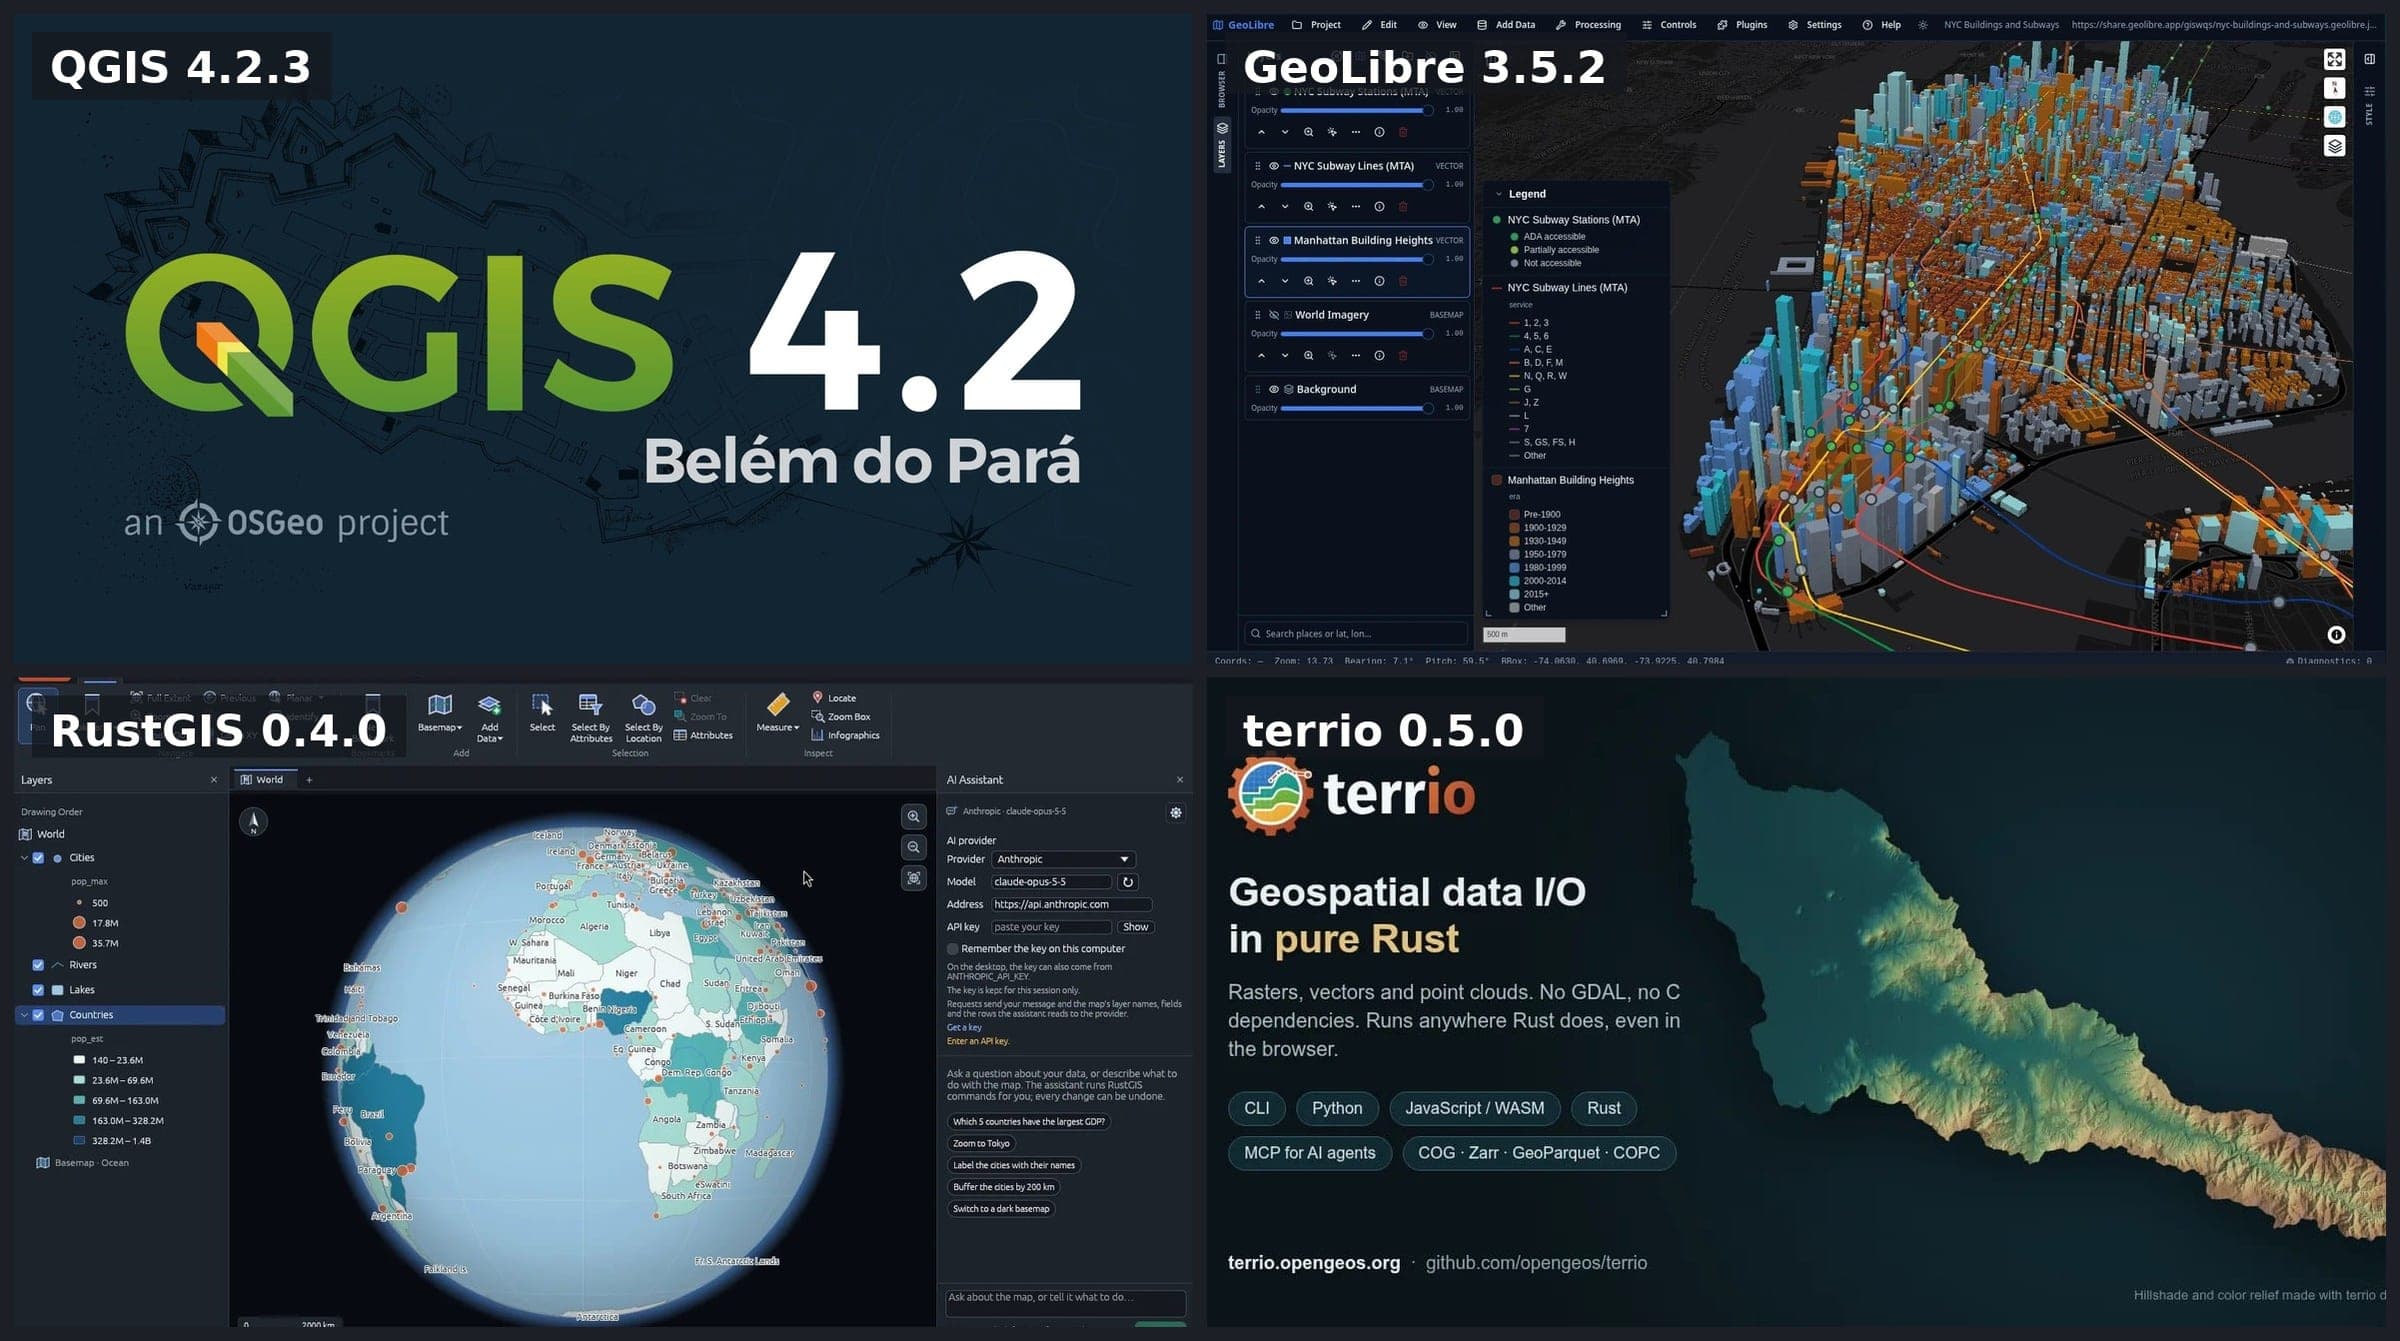Open more options for Manhattan Building Heights
The height and width of the screenshot is (1341, 2400).
click(x=1355, y=281)
